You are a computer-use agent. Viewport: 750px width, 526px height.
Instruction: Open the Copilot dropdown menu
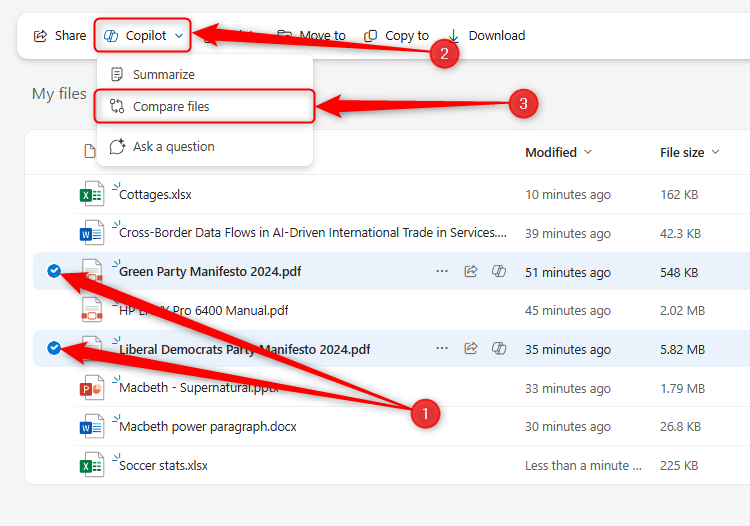144,36
